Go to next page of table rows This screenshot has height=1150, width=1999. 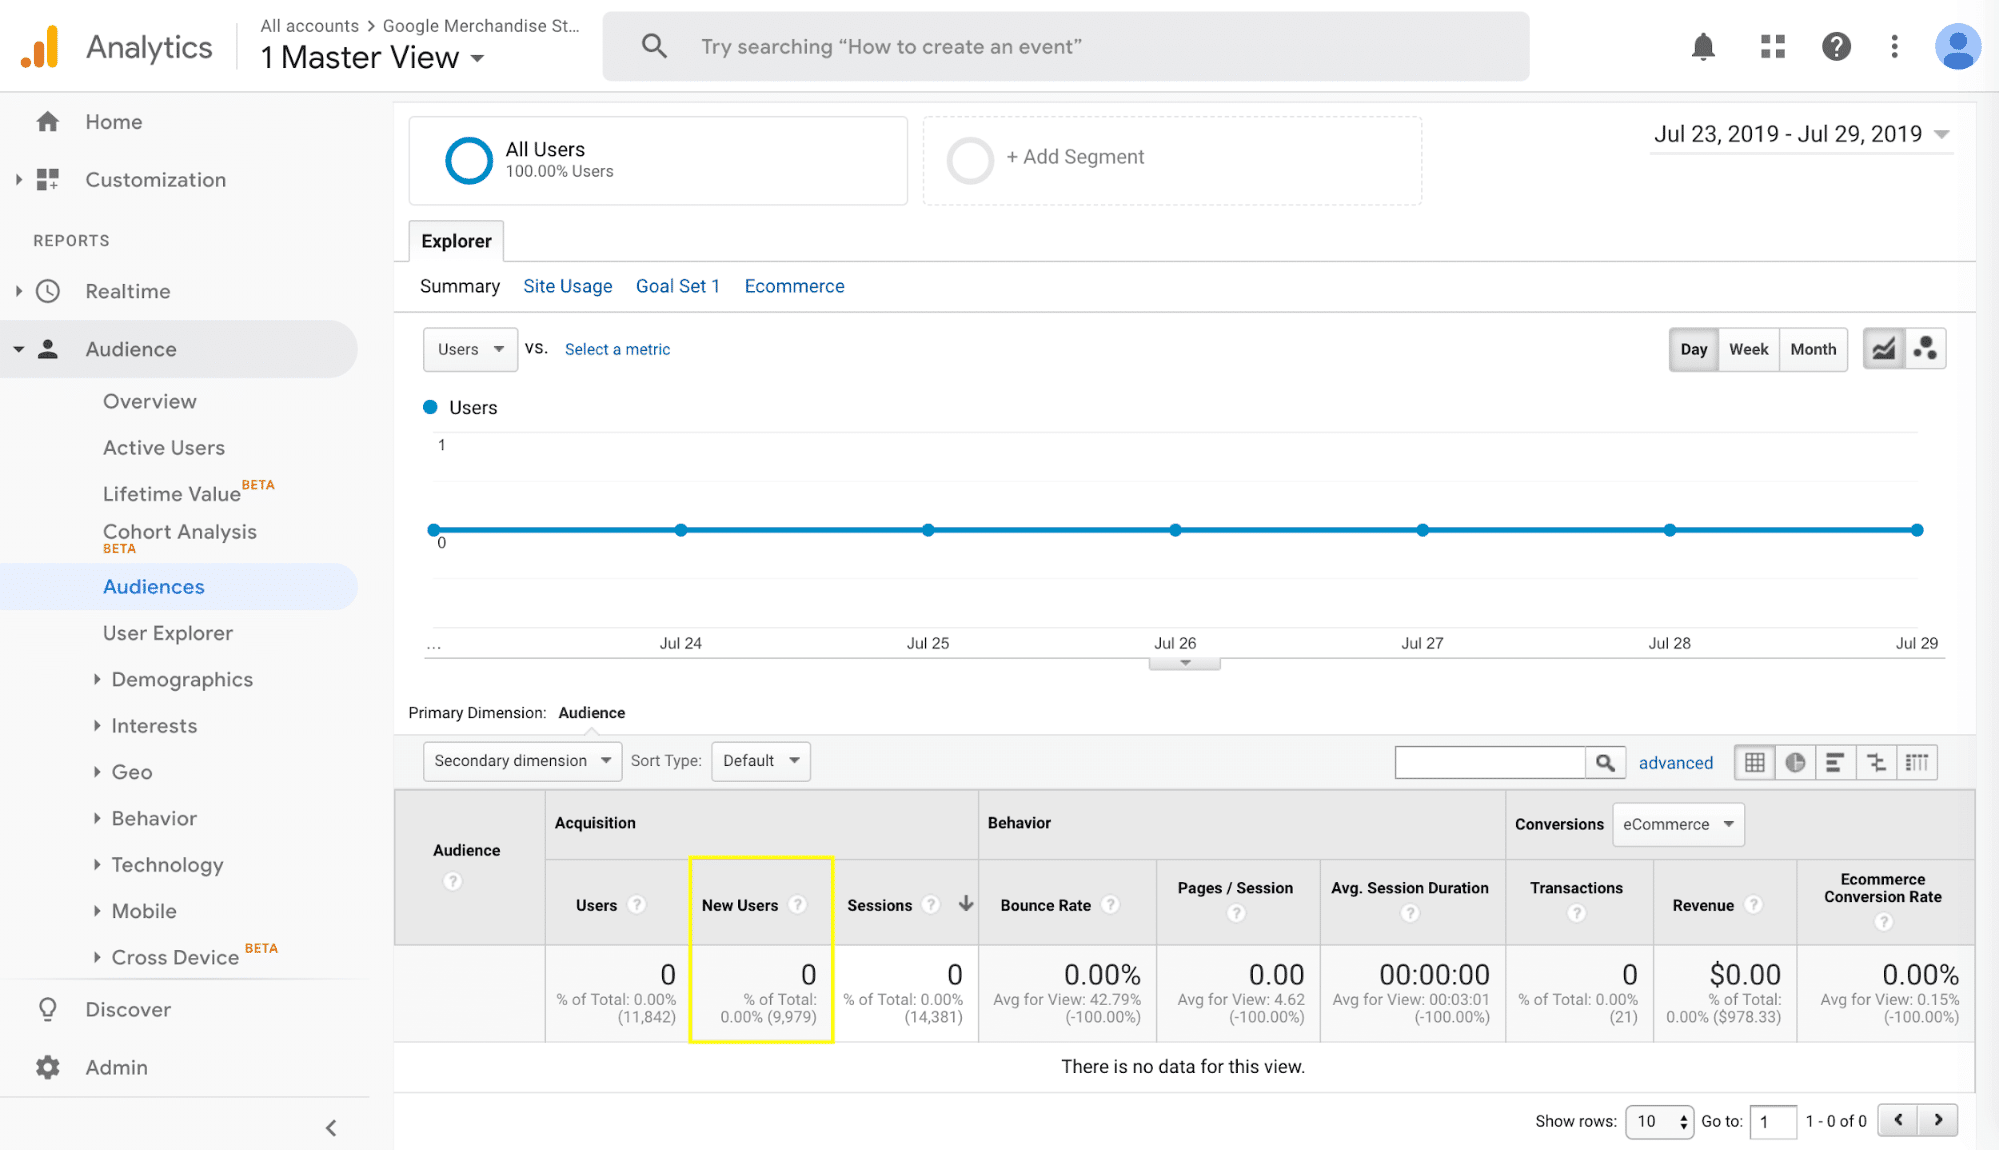tap(1938, 1120)
